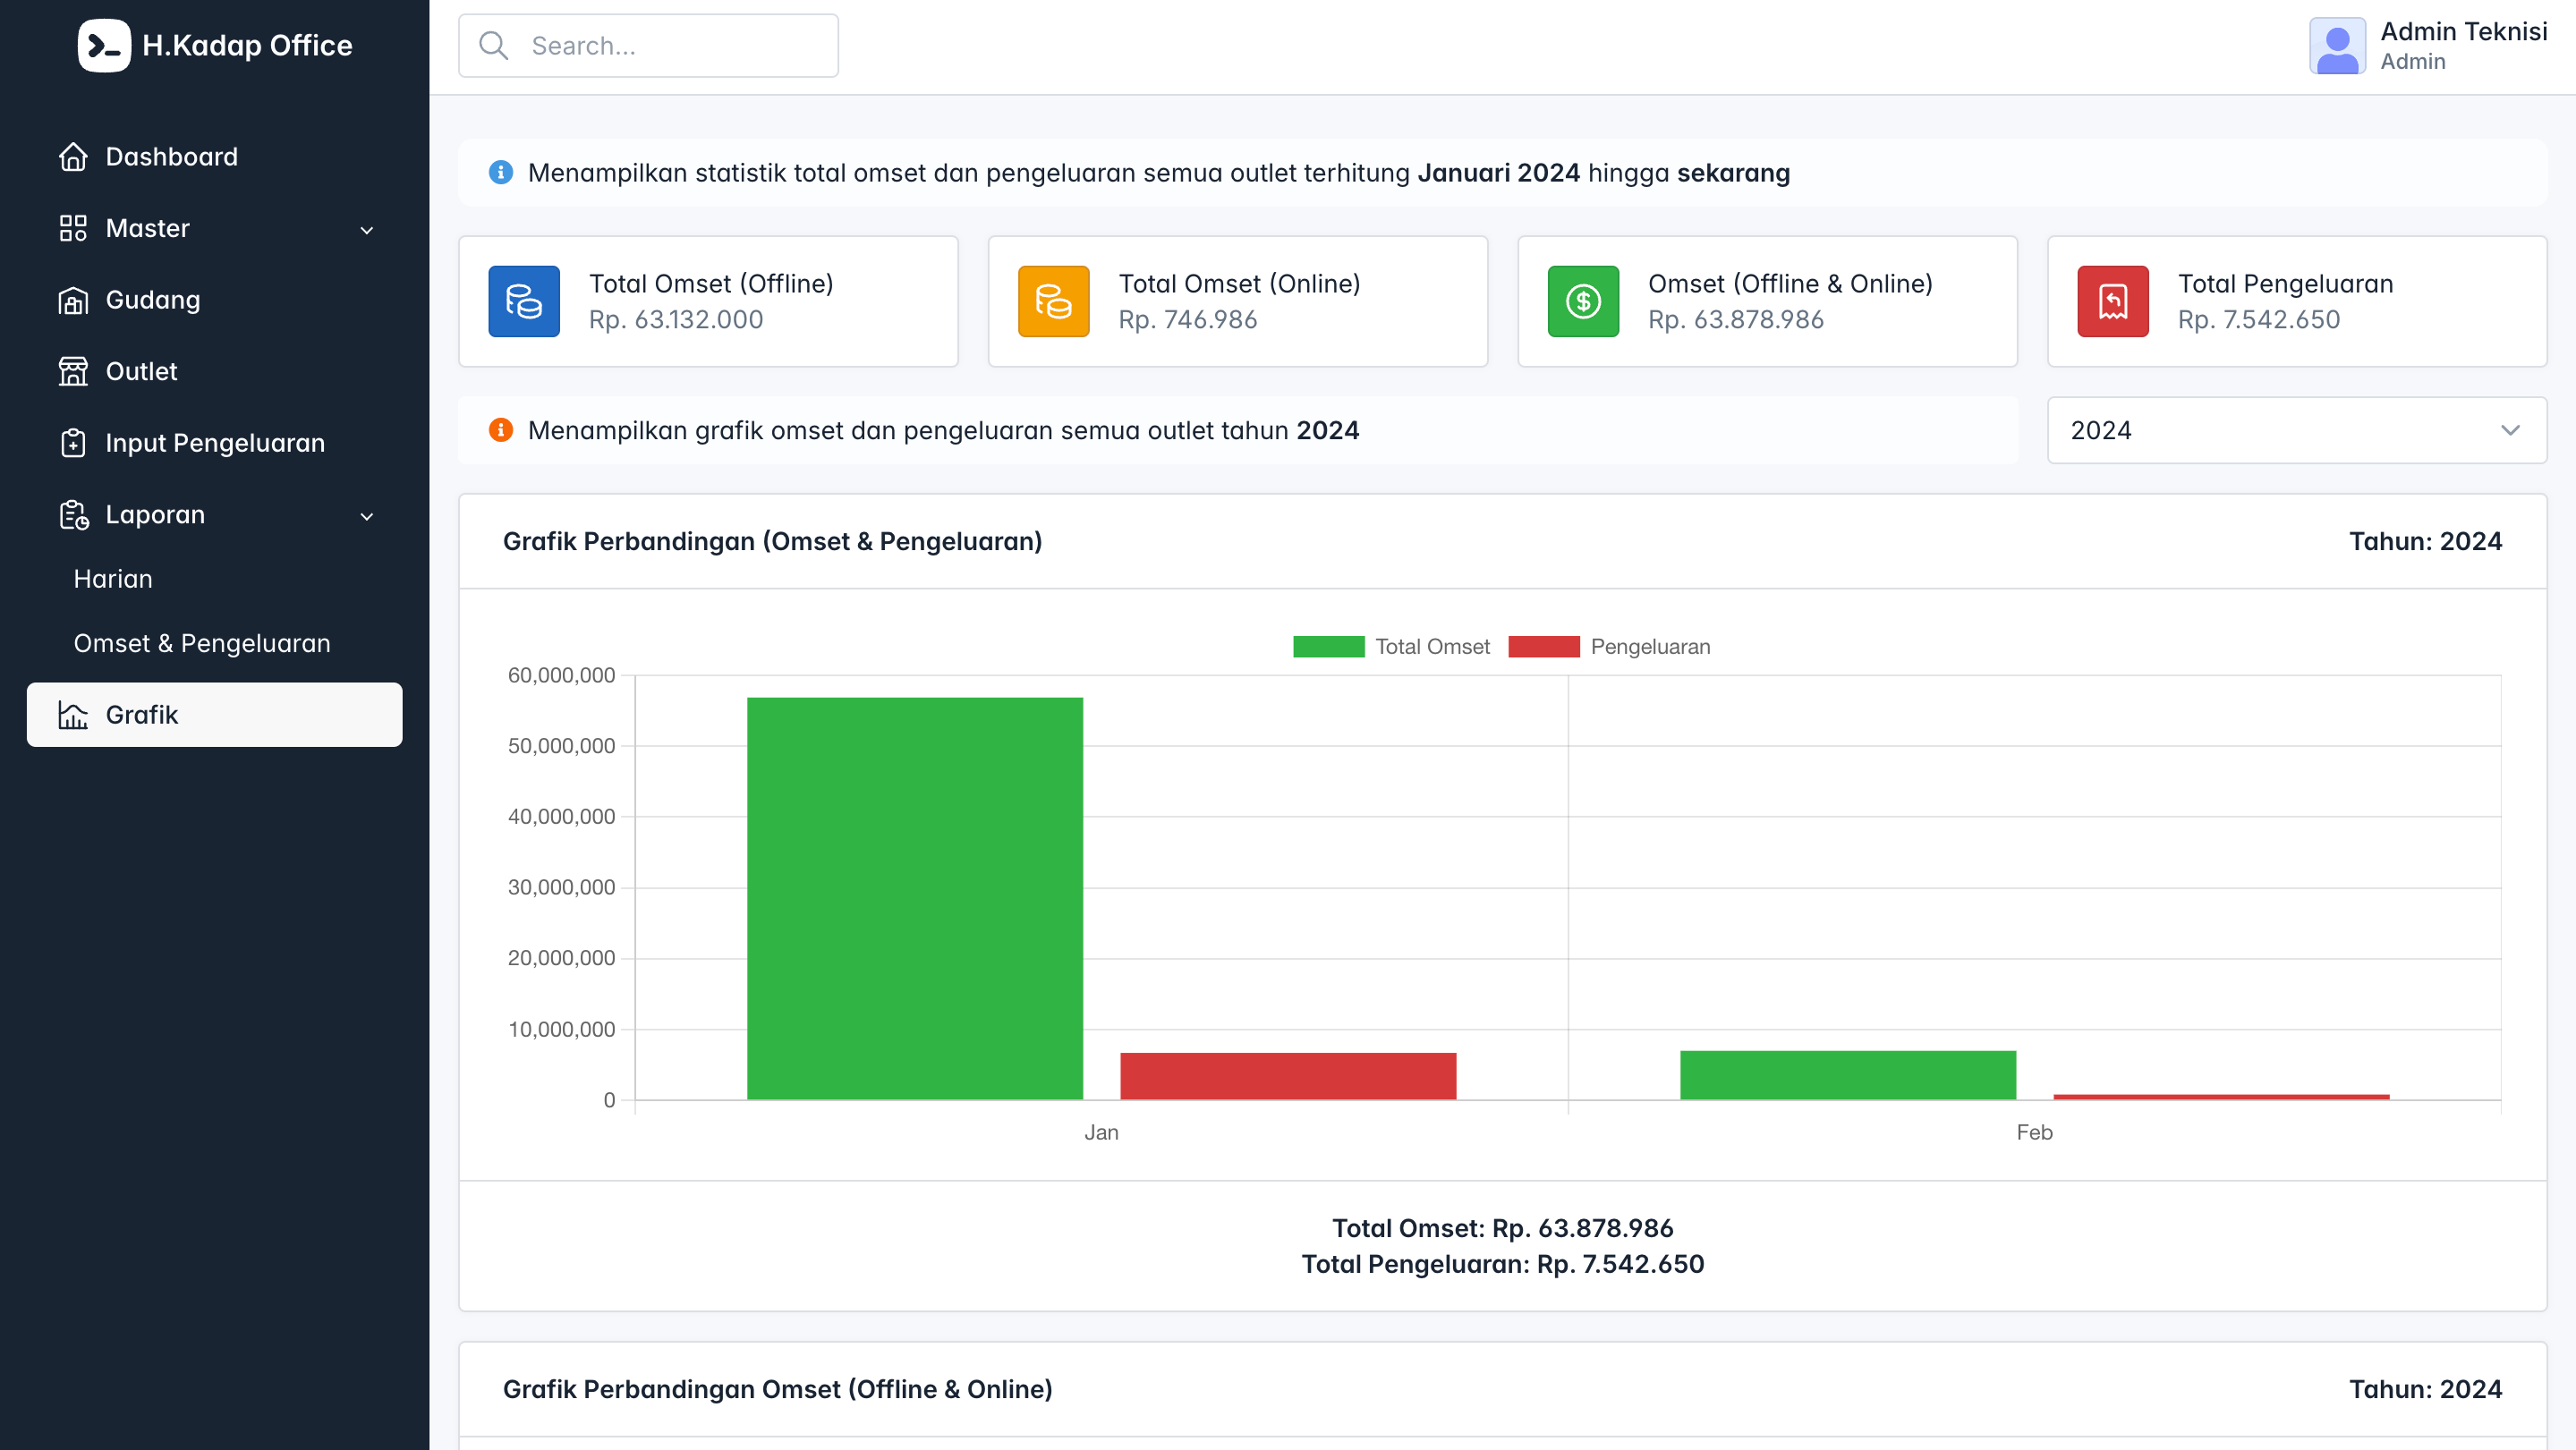
Task: Open the 2024 year dropdown
Action: 2296,430
